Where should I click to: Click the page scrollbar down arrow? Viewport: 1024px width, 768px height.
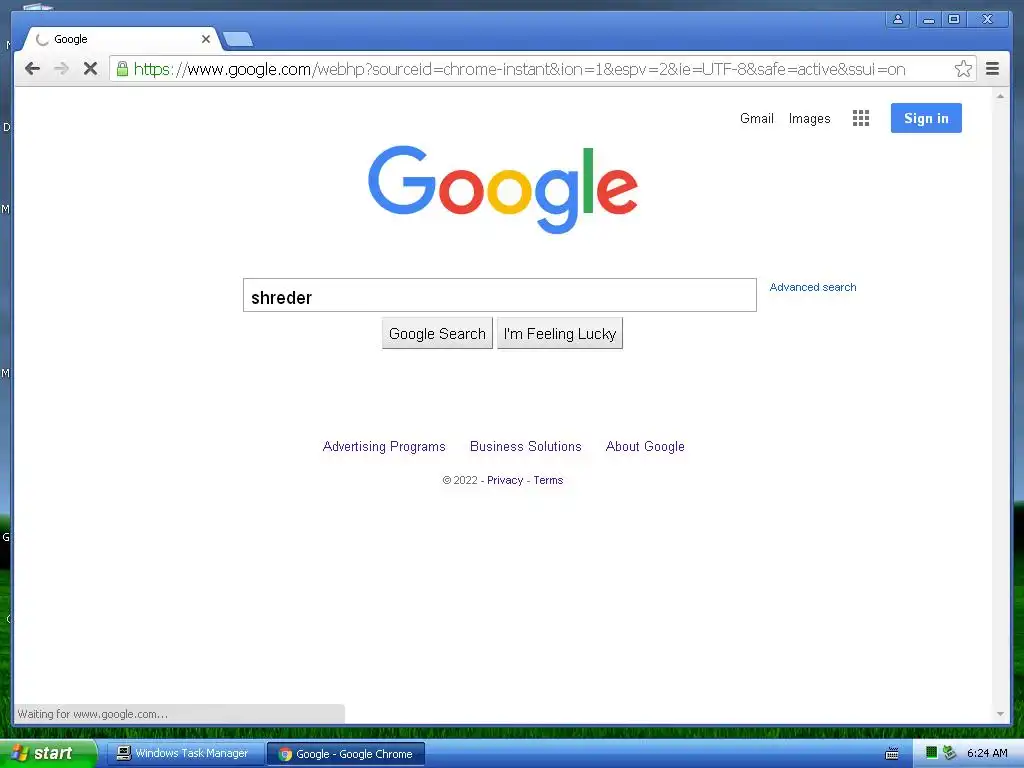point(1000,714)
